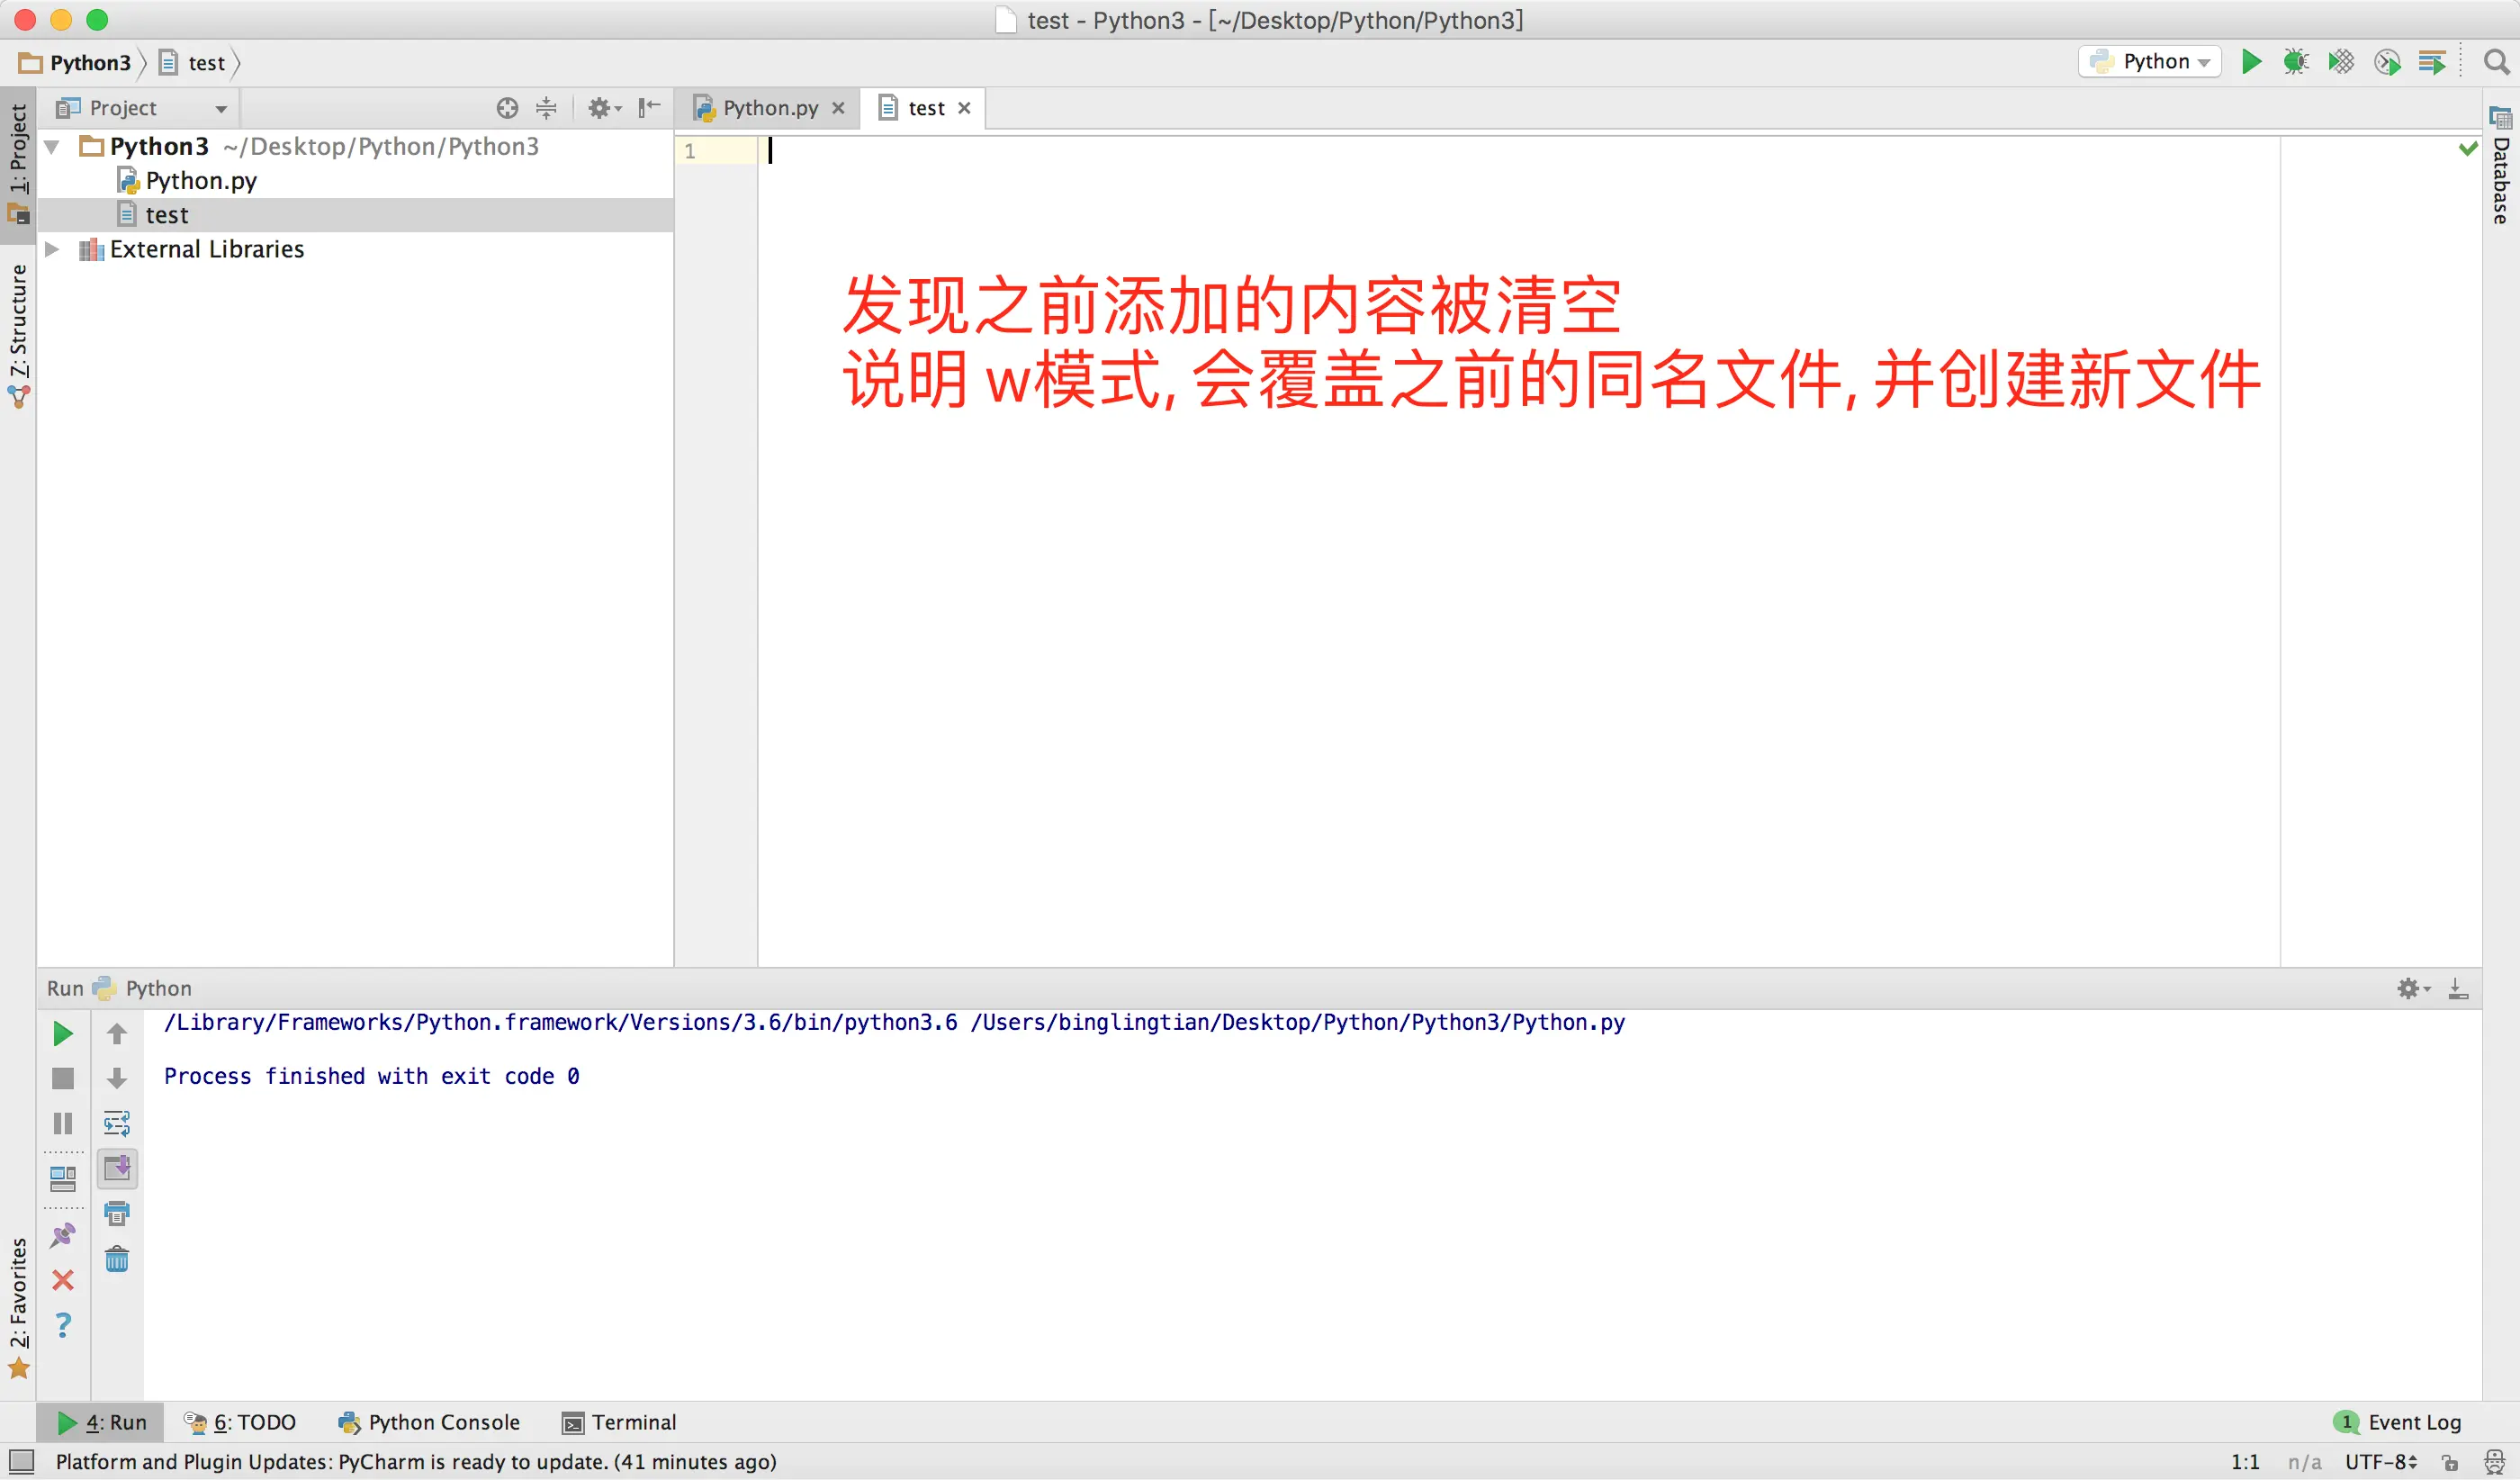
Task: Click the green Run button in top toolbar
Action: [2251, 62]
